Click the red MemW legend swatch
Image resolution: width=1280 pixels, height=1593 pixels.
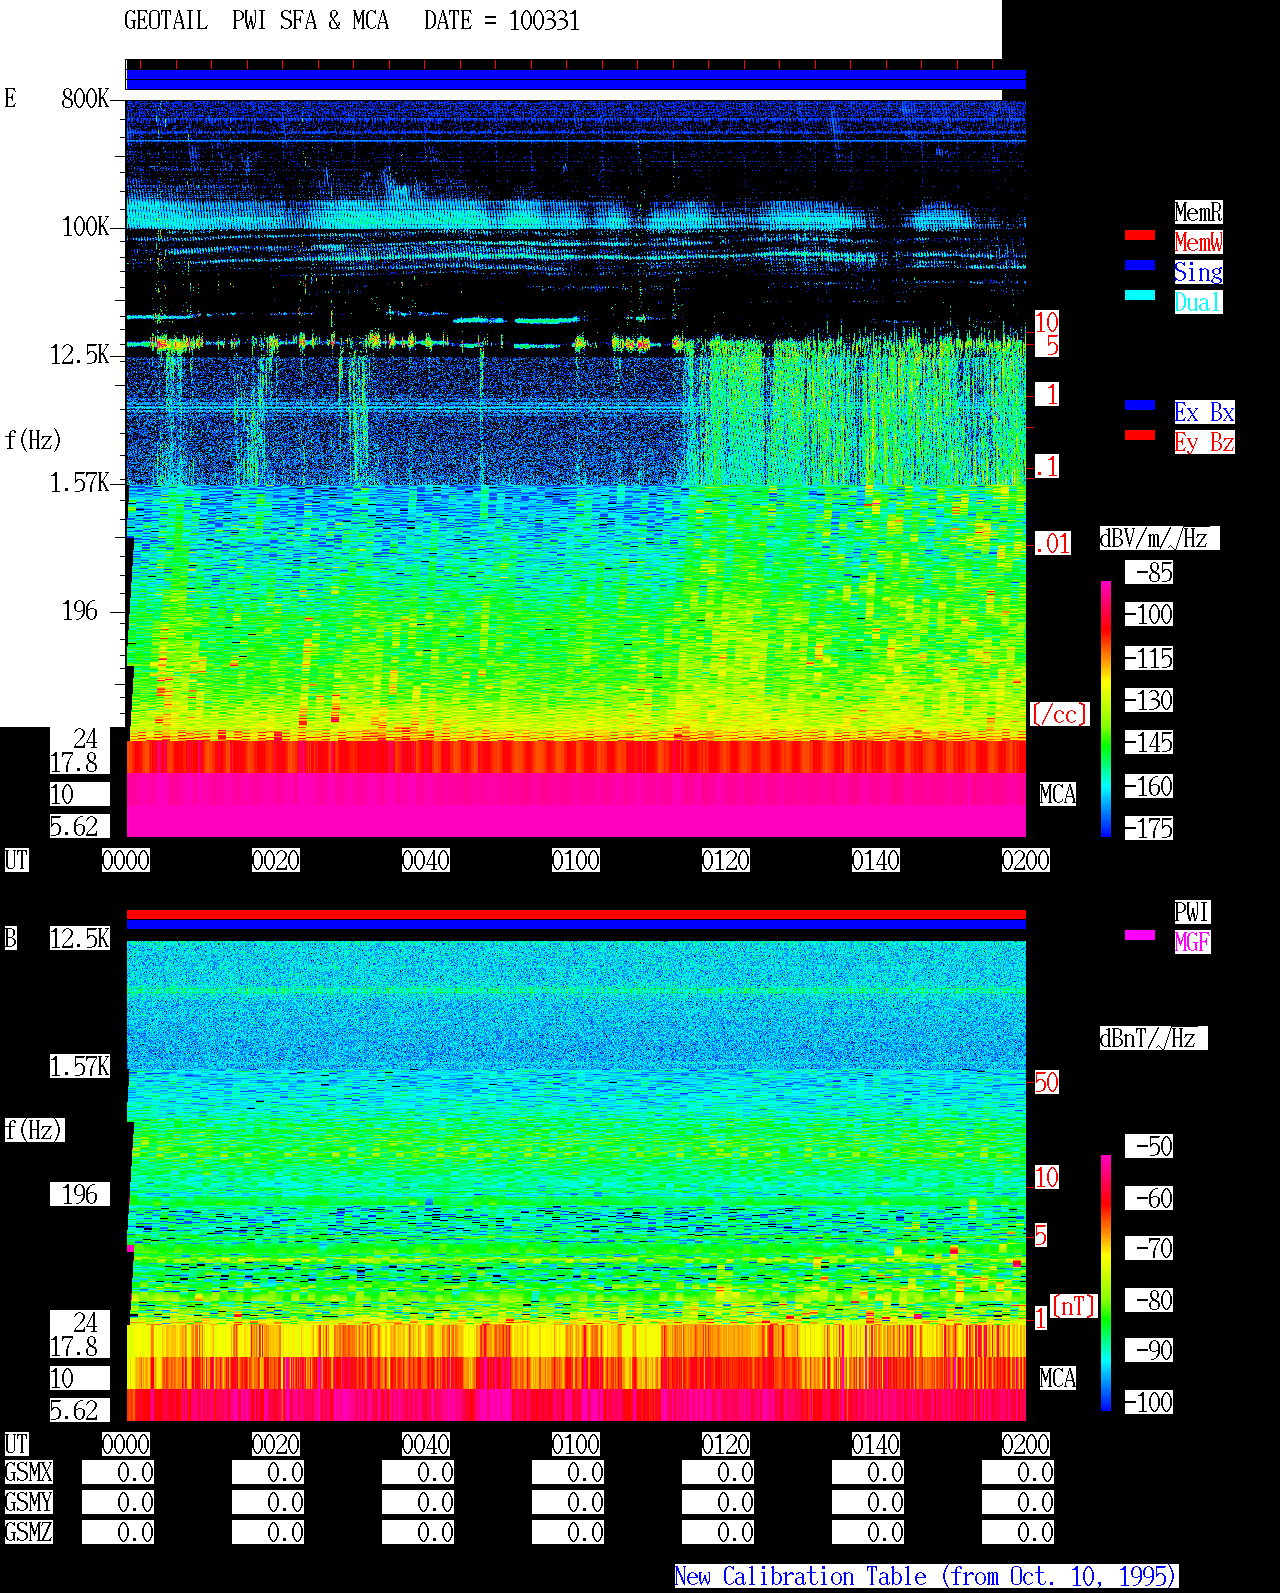(x=1140, y=235)
